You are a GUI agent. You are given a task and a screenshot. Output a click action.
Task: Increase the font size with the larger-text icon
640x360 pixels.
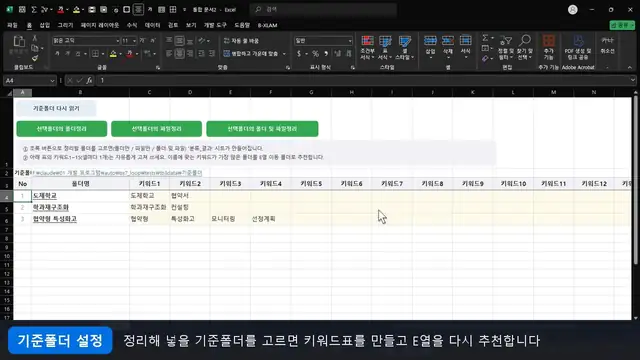pos(142,40)
